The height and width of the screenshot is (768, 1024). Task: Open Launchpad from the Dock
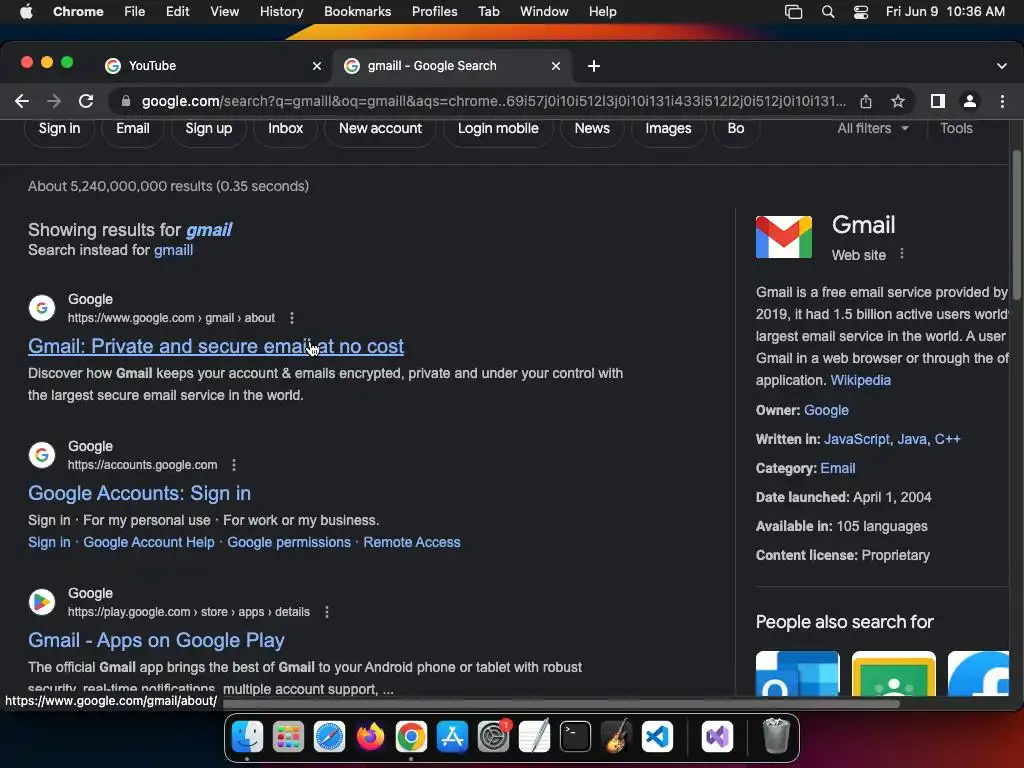pos(288,737)
